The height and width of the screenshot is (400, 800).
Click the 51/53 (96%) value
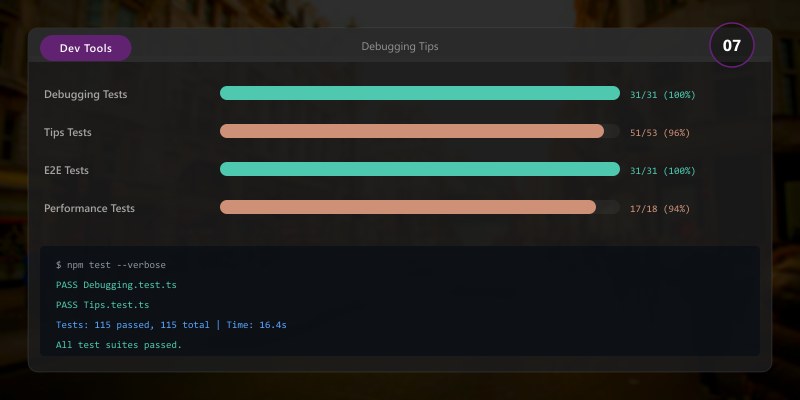click(660, 133)
